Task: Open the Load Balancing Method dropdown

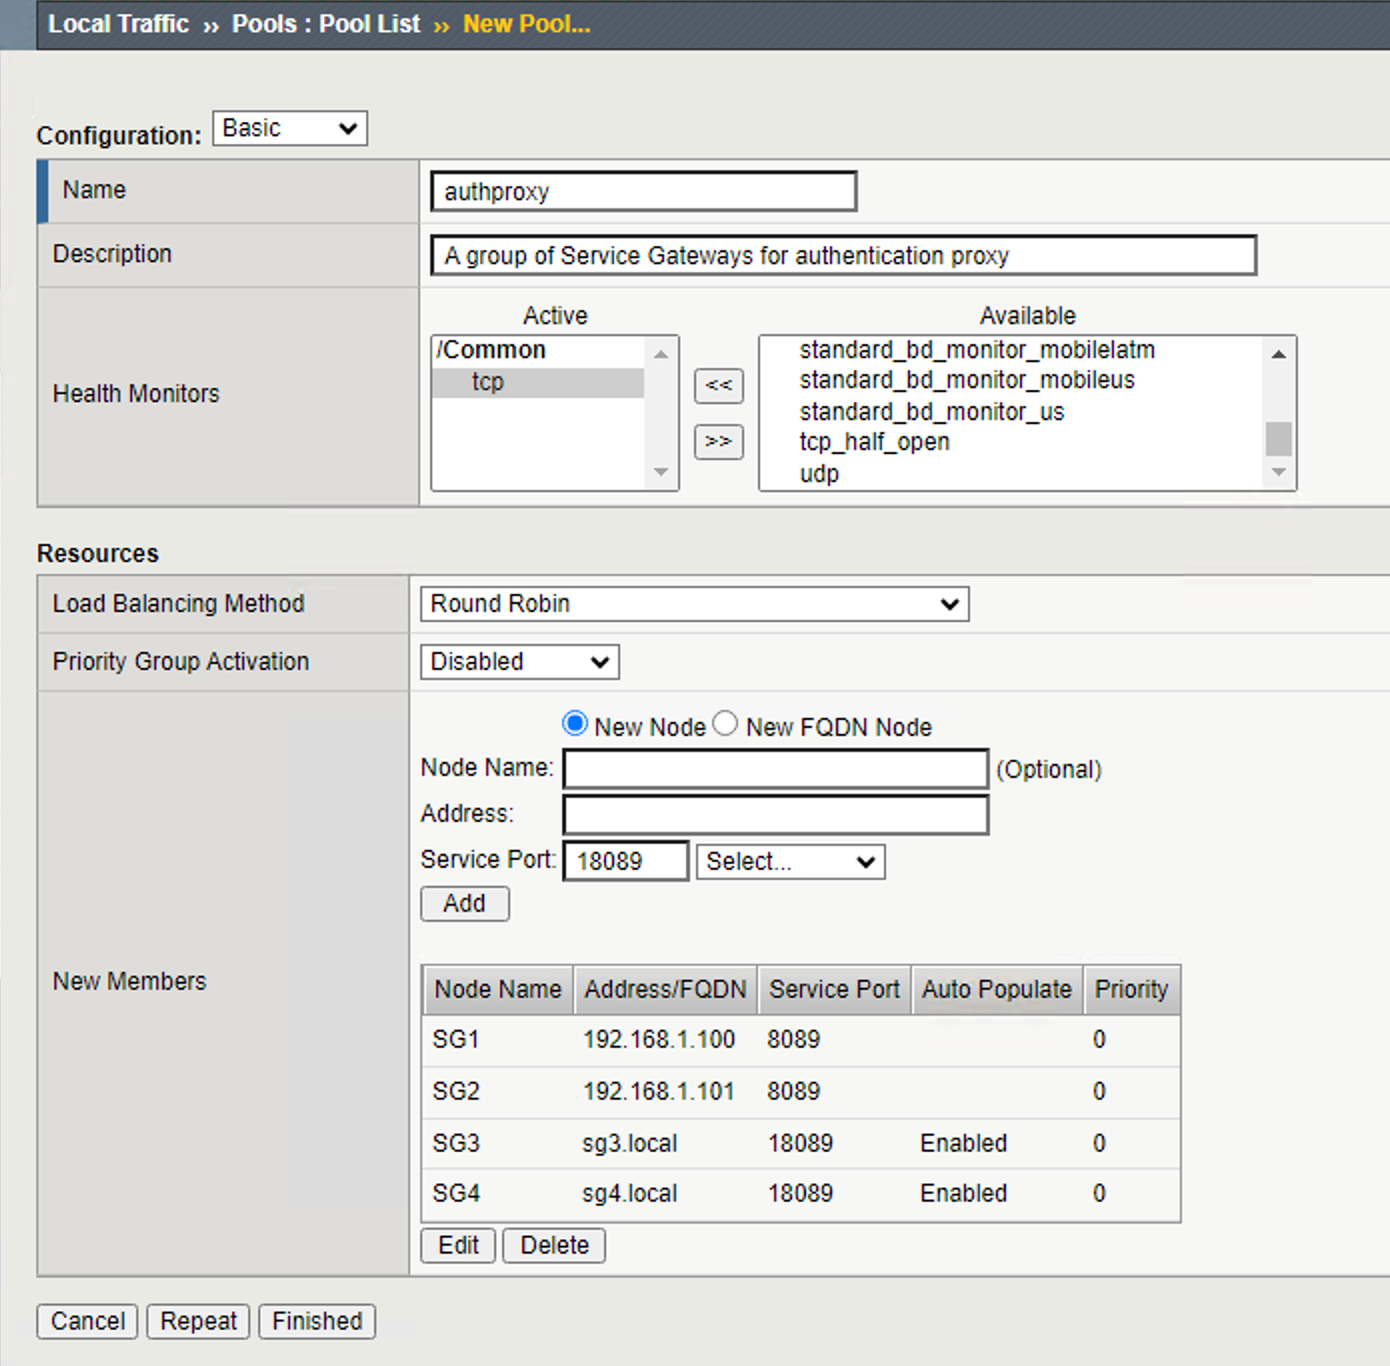Action: click(x=693, y=603)
